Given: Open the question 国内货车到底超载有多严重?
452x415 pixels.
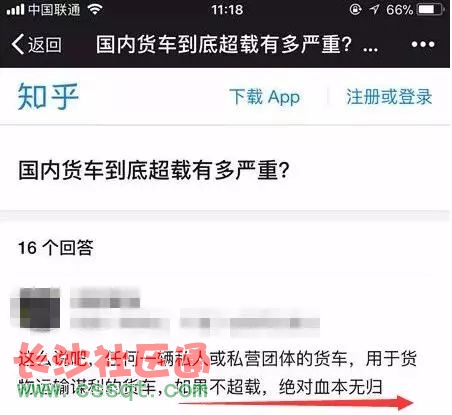Looking at the screenshot, I should 153,170.
